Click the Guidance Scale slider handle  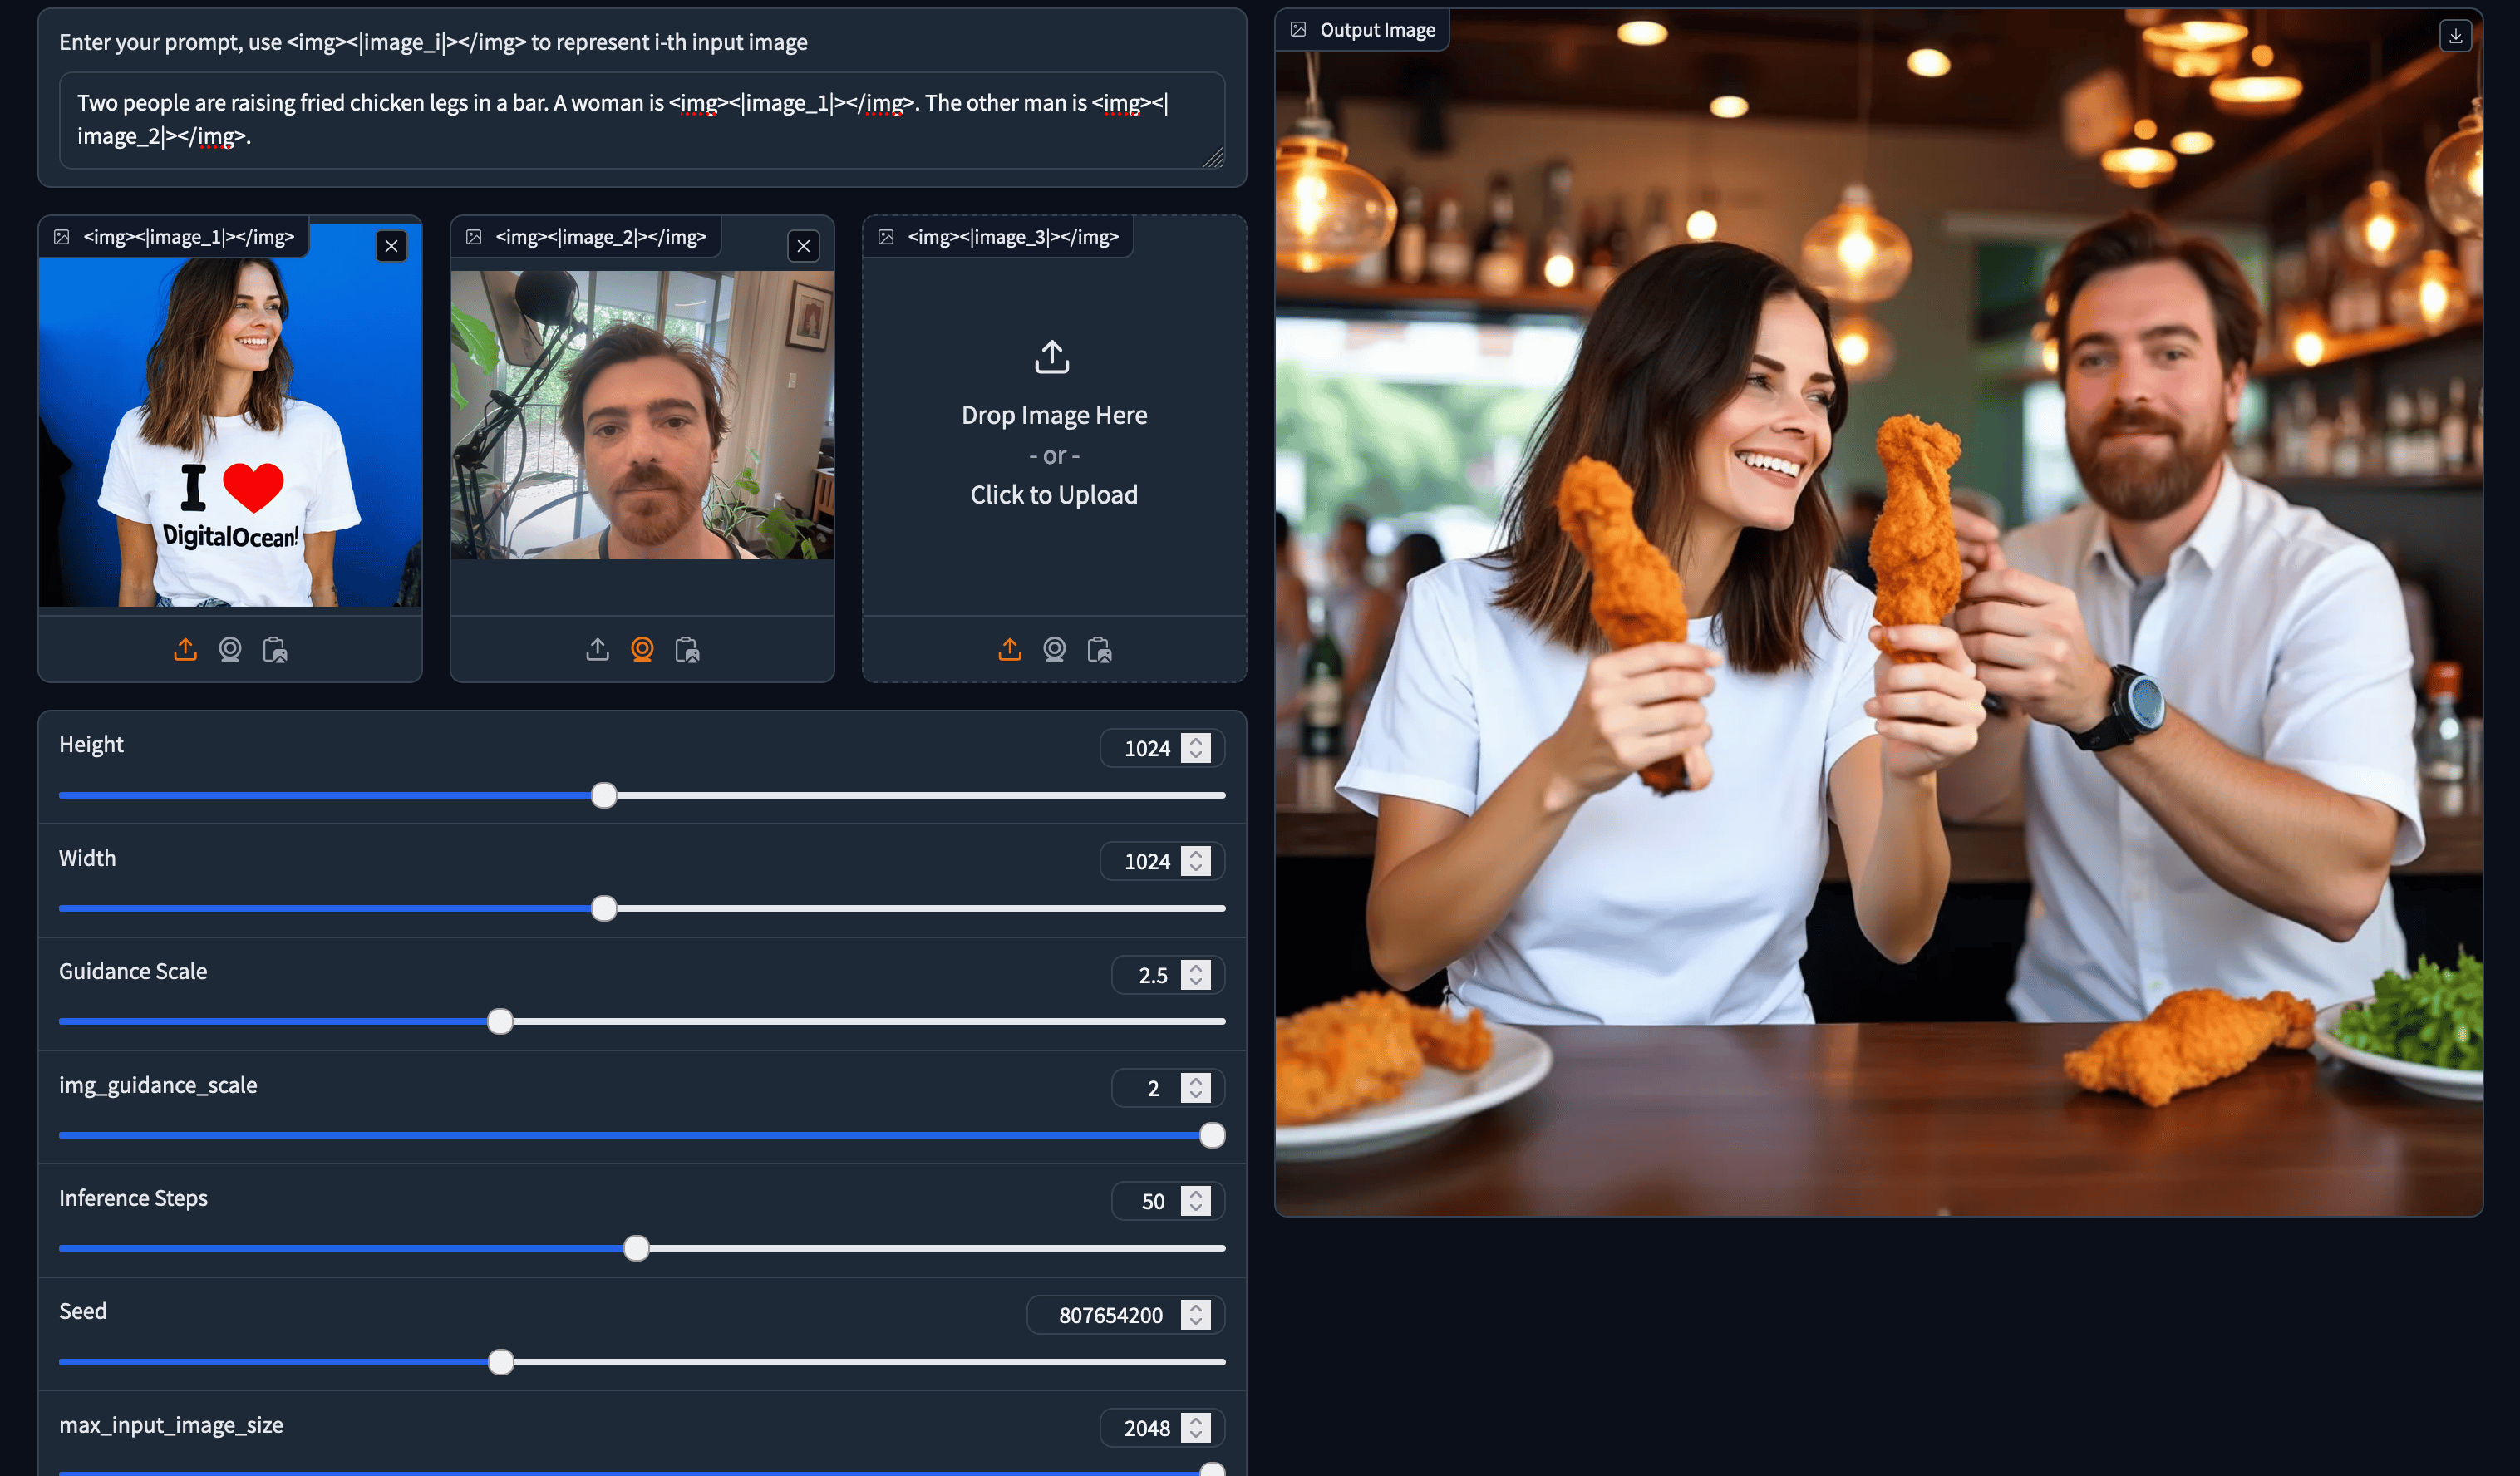coord(500,1022)
